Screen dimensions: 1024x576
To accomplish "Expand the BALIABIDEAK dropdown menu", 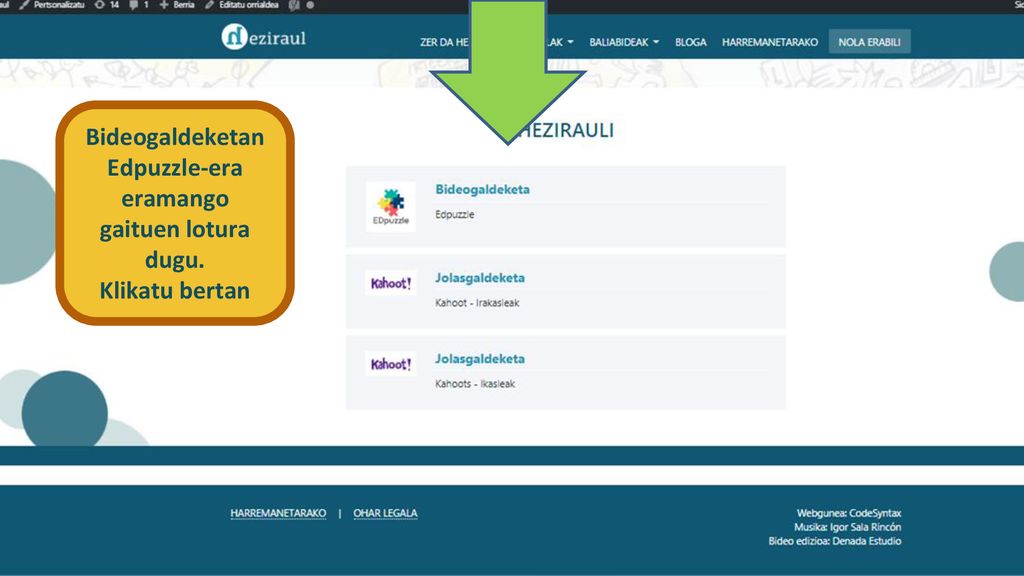I will coord(624,42).
